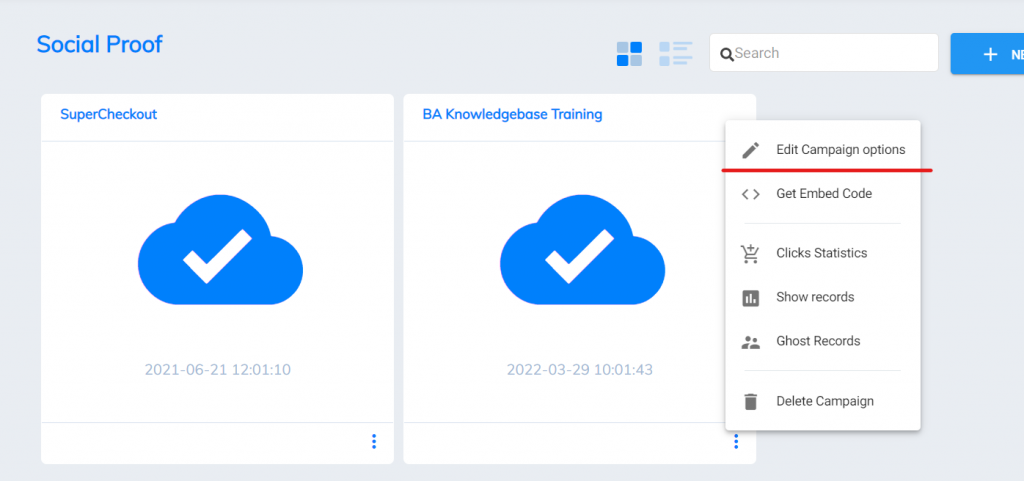Open the BA Knowledgebase Training three-dot menu
The image size is (1024, 481).
point(736,442)
